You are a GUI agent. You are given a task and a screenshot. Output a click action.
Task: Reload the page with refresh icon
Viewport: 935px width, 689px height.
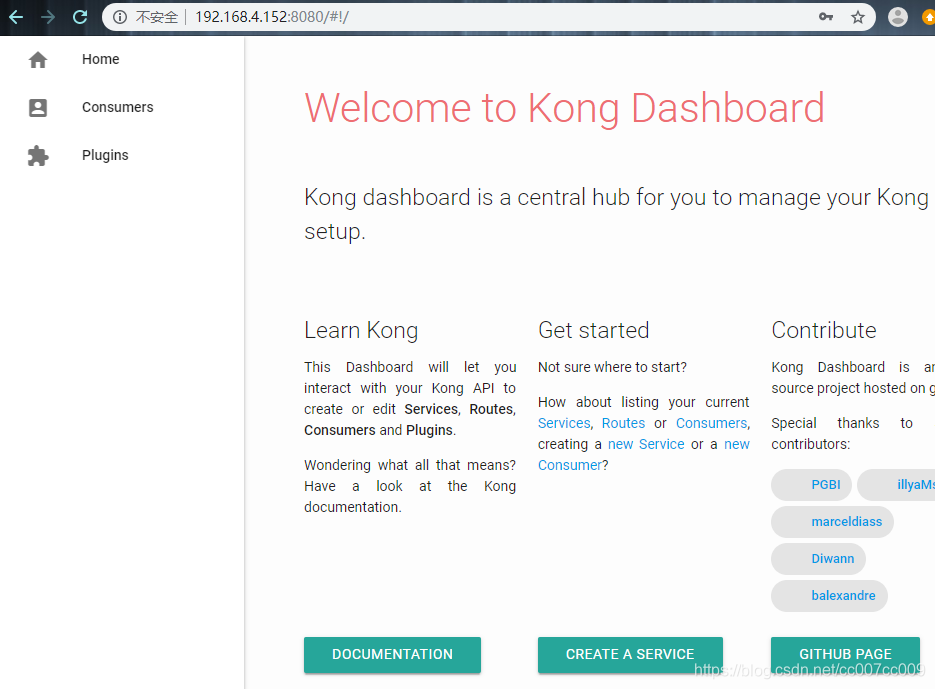pyautogui.click(x=80, y=17)
